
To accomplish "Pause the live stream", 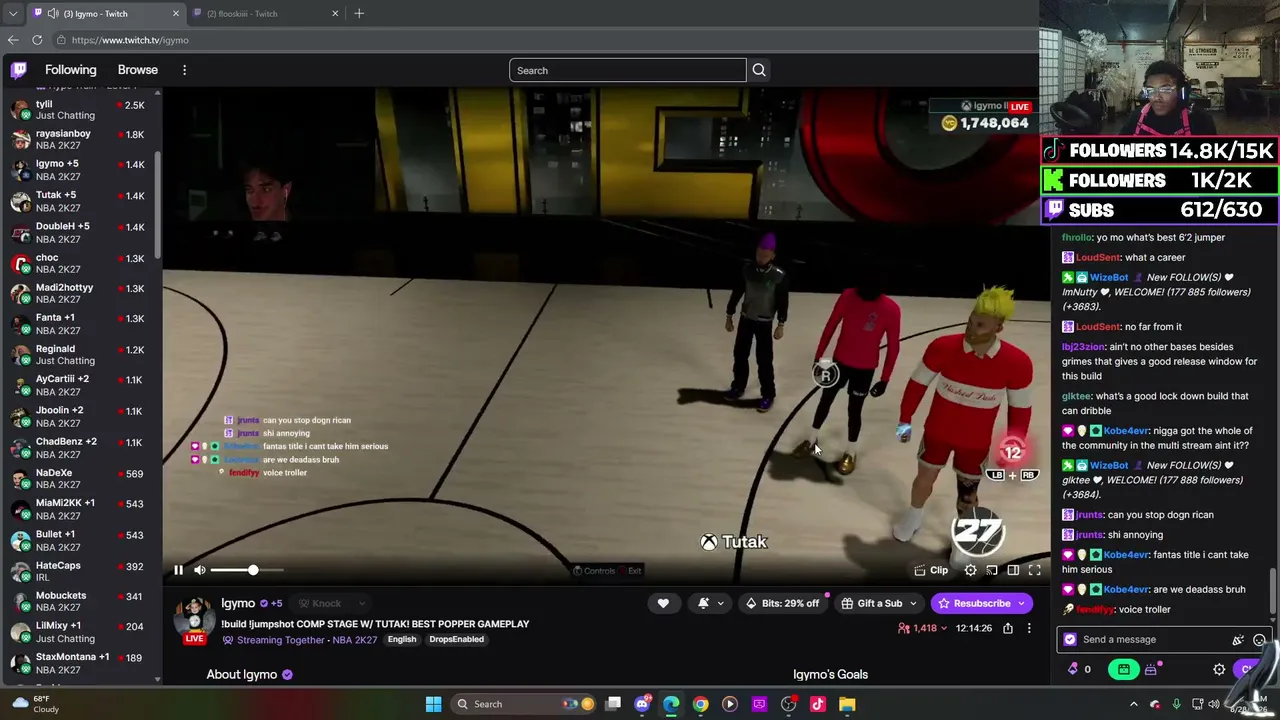I will click(x=178, y=570).
